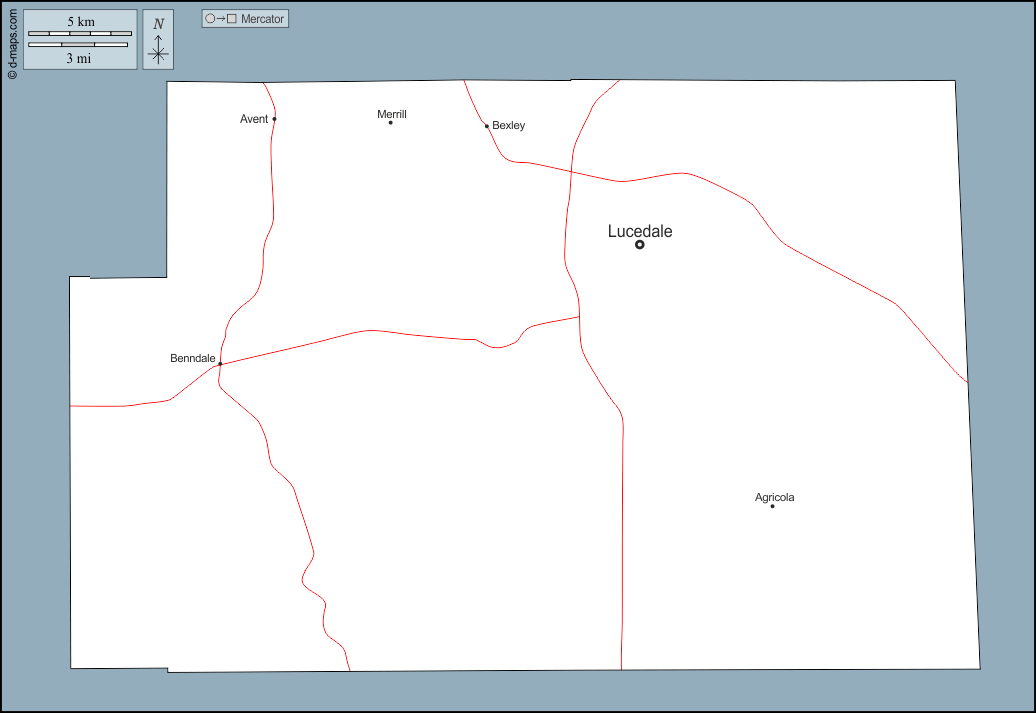
Task: Click the 5 km scale label
Action: click(81, 22)
